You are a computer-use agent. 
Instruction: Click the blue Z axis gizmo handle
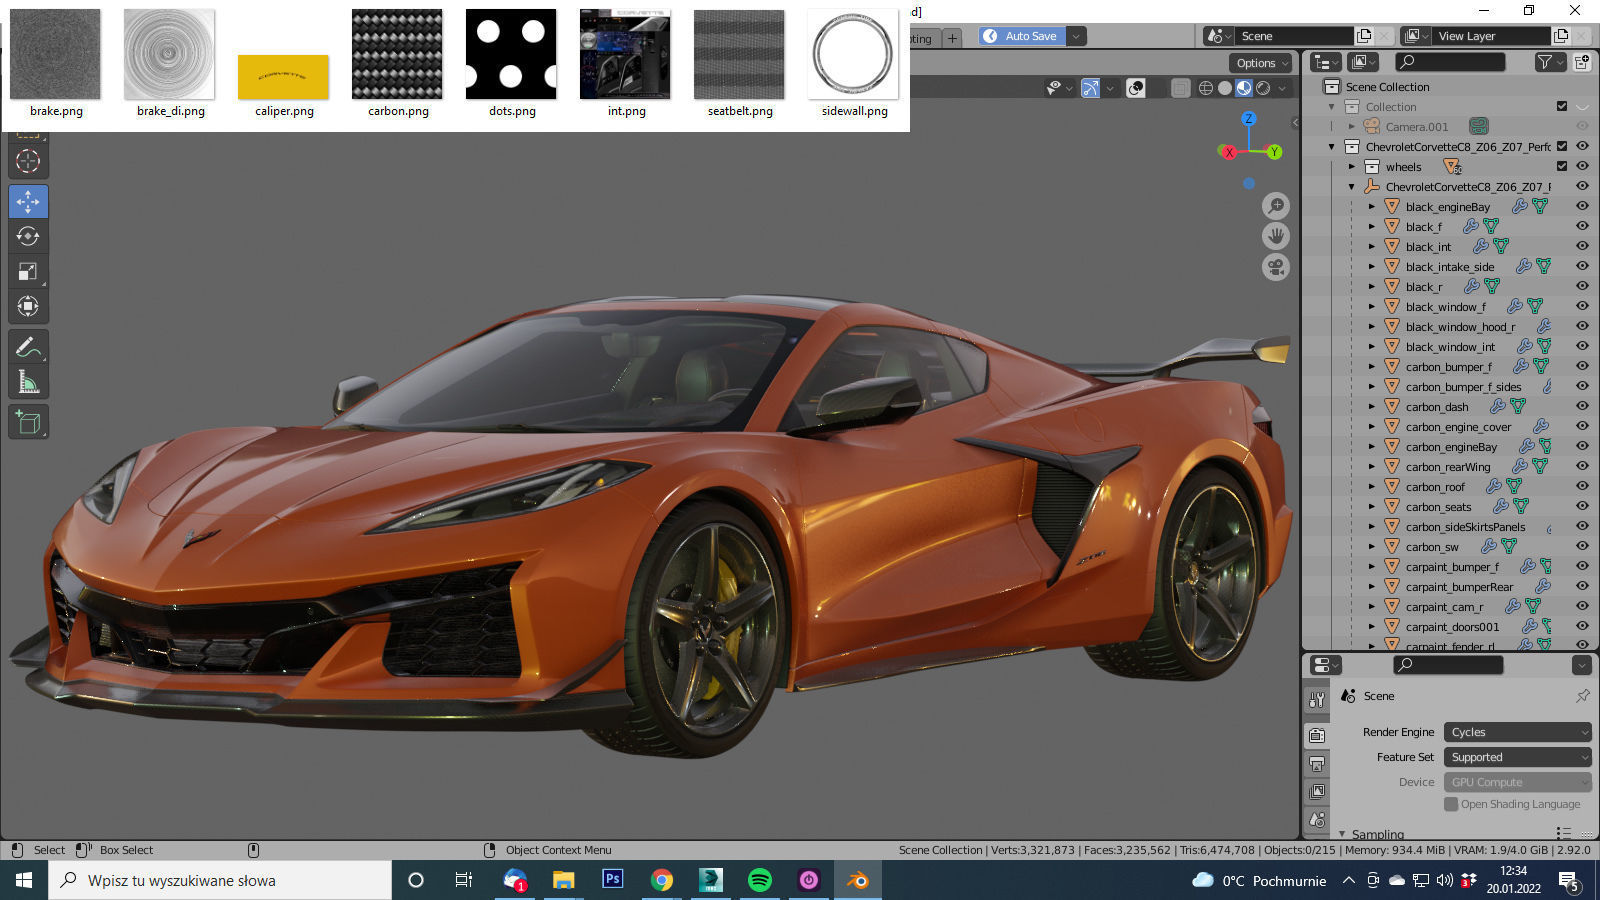point(1249,119)
